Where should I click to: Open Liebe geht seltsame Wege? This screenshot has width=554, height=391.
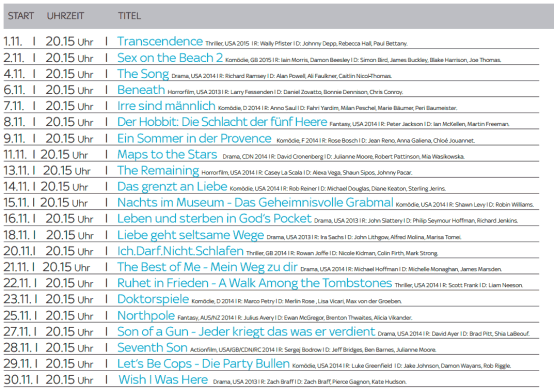pos(190,235)
